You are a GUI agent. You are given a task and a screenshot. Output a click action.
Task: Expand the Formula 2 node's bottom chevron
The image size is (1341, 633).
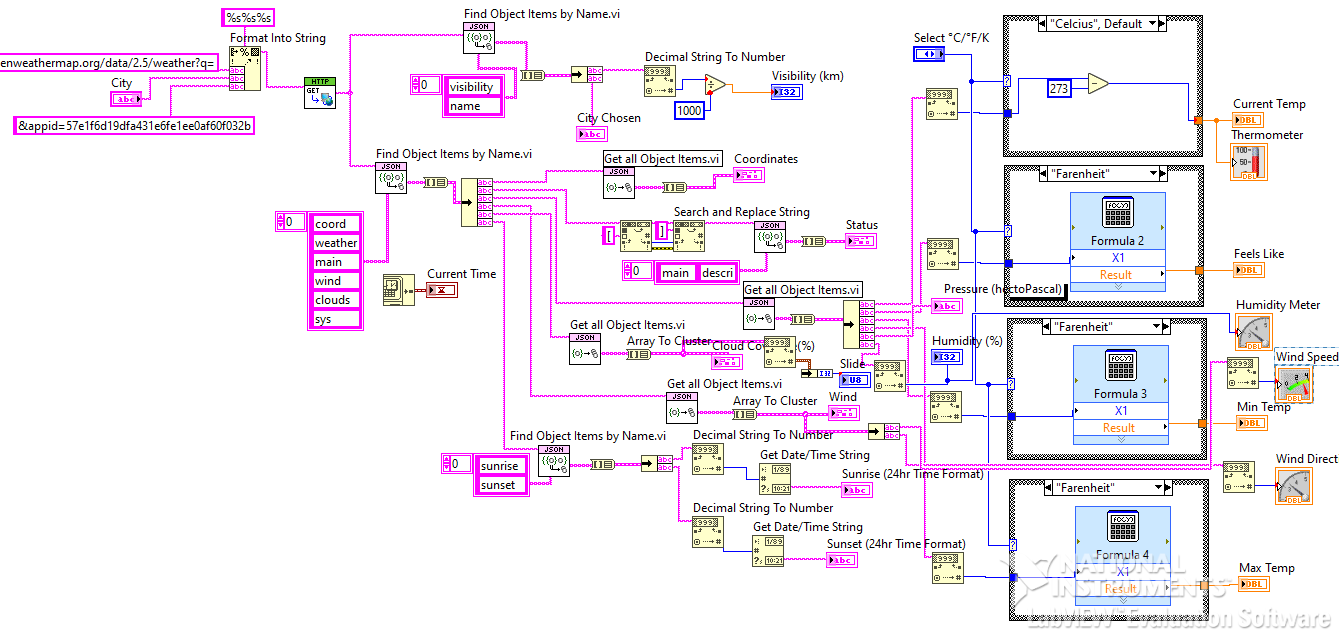1118,286
